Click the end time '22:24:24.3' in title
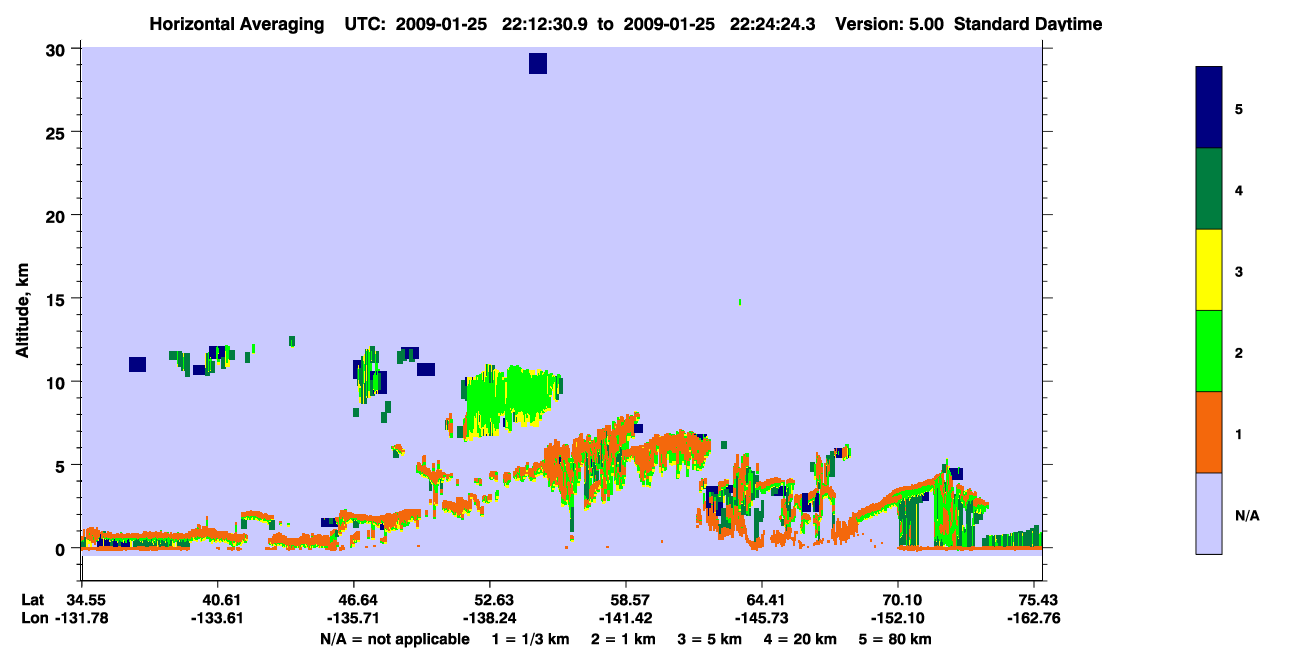 [x=773, y=24]
